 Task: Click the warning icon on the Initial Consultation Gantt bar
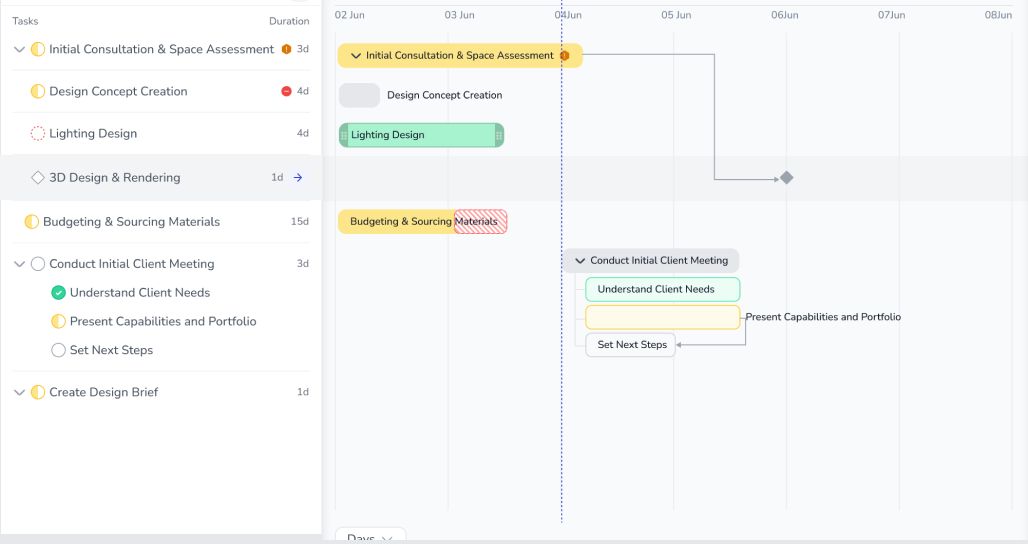coord(564,56)
